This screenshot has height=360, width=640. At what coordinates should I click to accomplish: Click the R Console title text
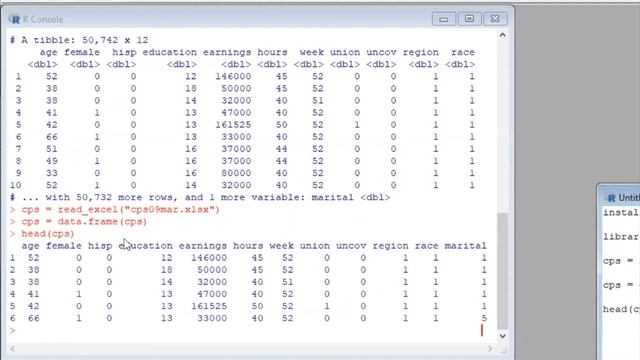coord(43,19)
